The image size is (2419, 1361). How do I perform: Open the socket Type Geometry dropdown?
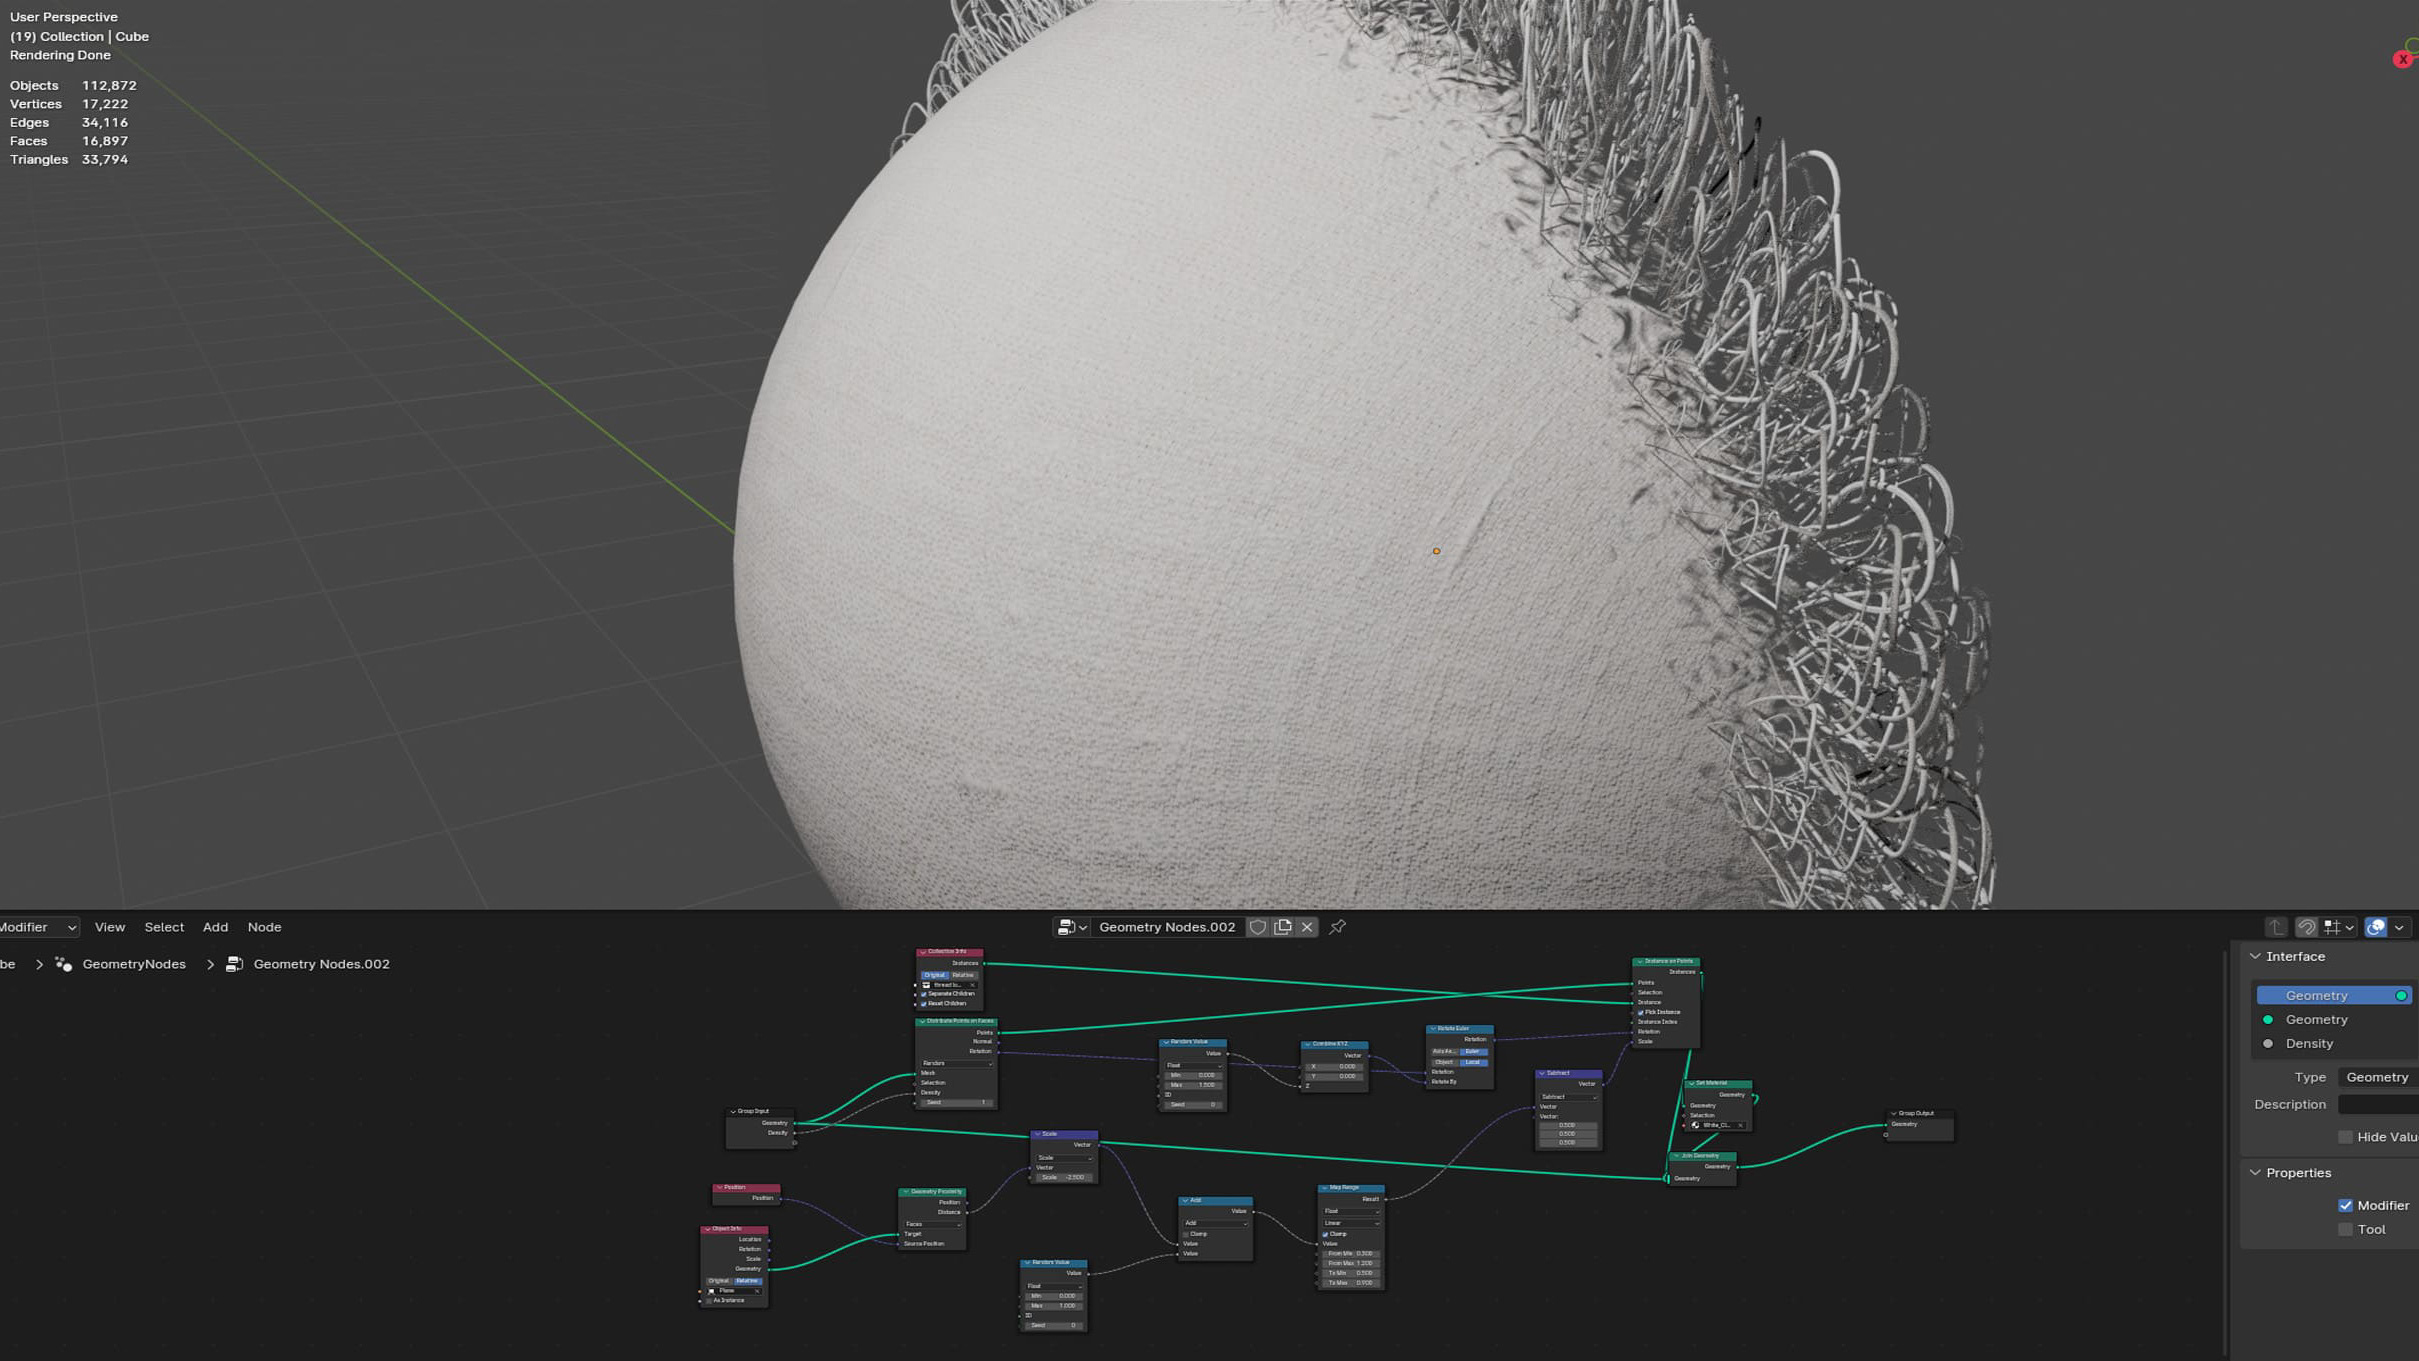(2378, 1077)
